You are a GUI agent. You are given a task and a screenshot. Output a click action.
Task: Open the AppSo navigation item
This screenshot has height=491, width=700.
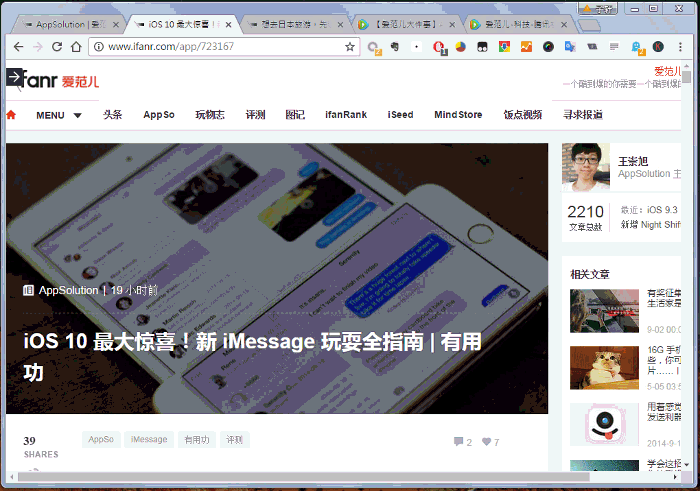[x=158, y=115]
